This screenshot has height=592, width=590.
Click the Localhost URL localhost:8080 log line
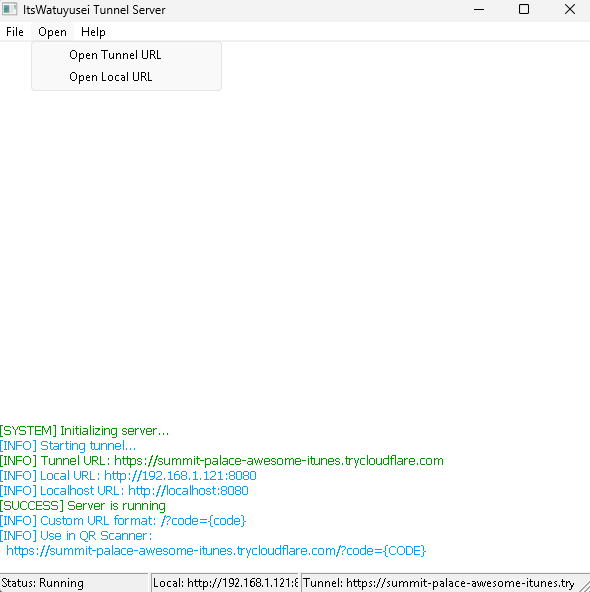(x=124, y=491)
